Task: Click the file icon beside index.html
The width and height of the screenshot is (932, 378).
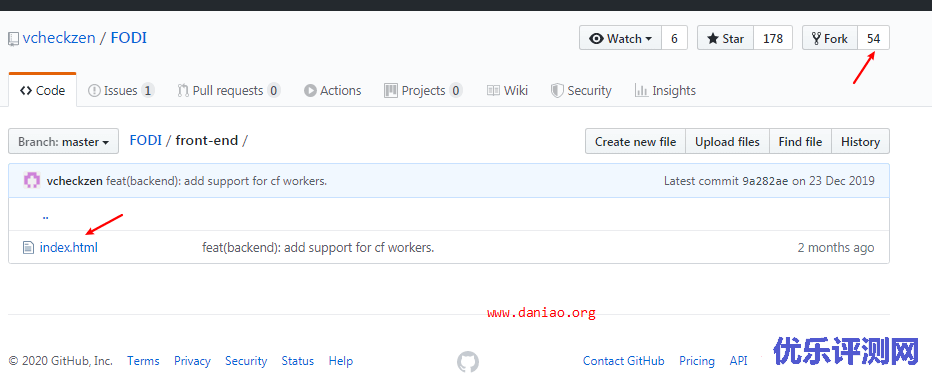Action: pyautogui.click(x=28, y=247)
